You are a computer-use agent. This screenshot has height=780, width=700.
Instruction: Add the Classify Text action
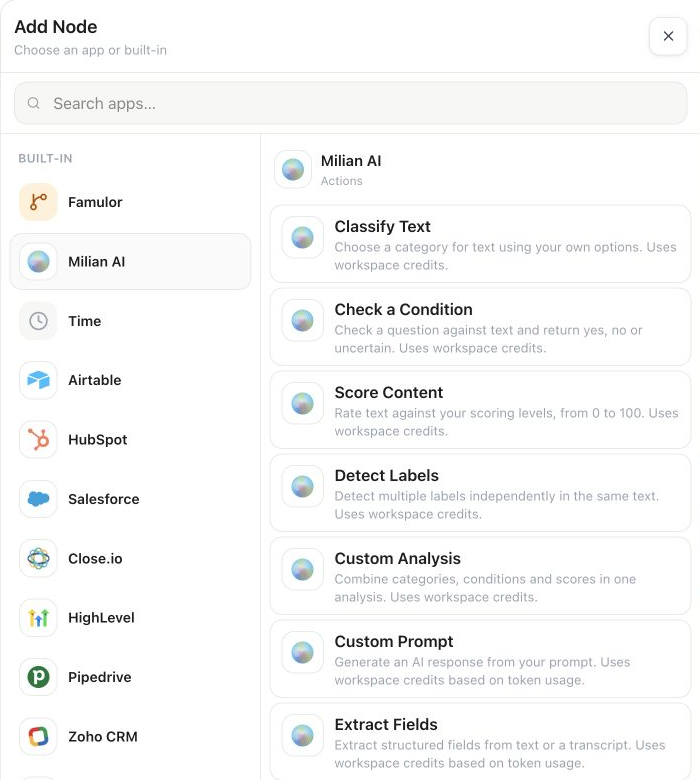pyautogui.click(x=480, y=244)
